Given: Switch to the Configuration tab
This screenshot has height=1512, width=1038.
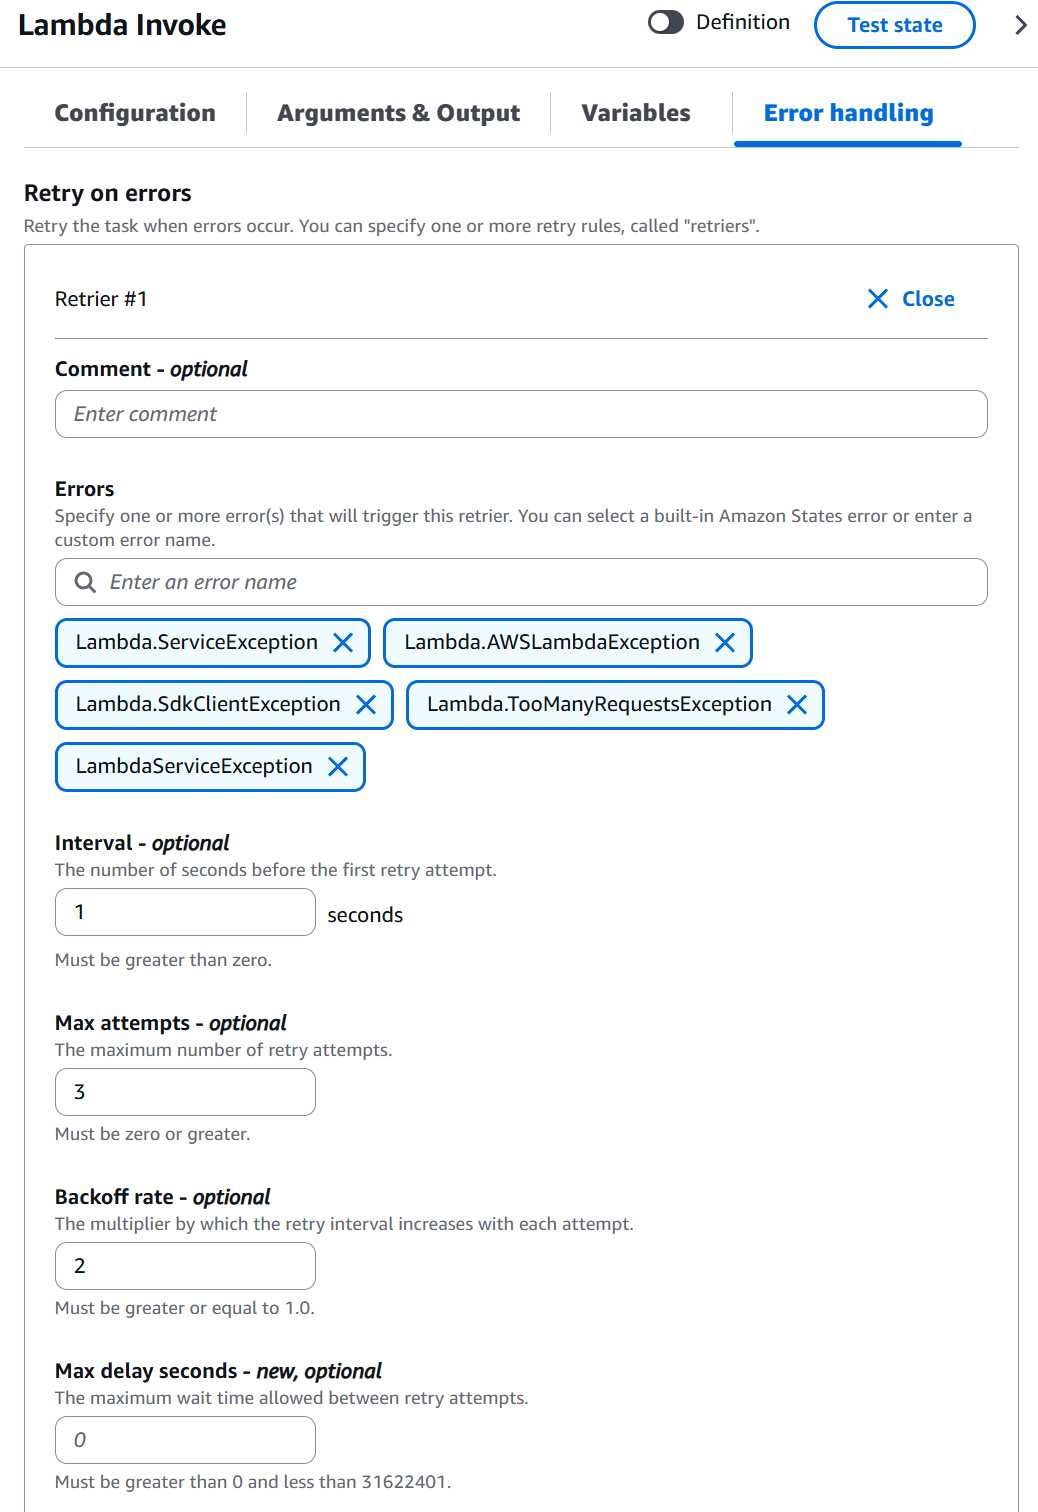Looking at the screenshot, I should click(135, 113).
